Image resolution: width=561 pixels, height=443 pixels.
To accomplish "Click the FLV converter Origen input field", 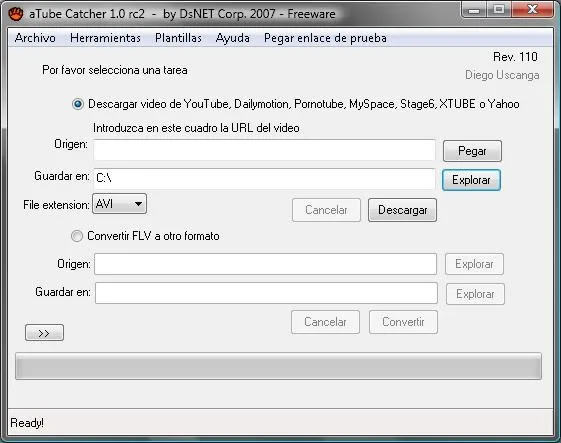I will (265, 264).
